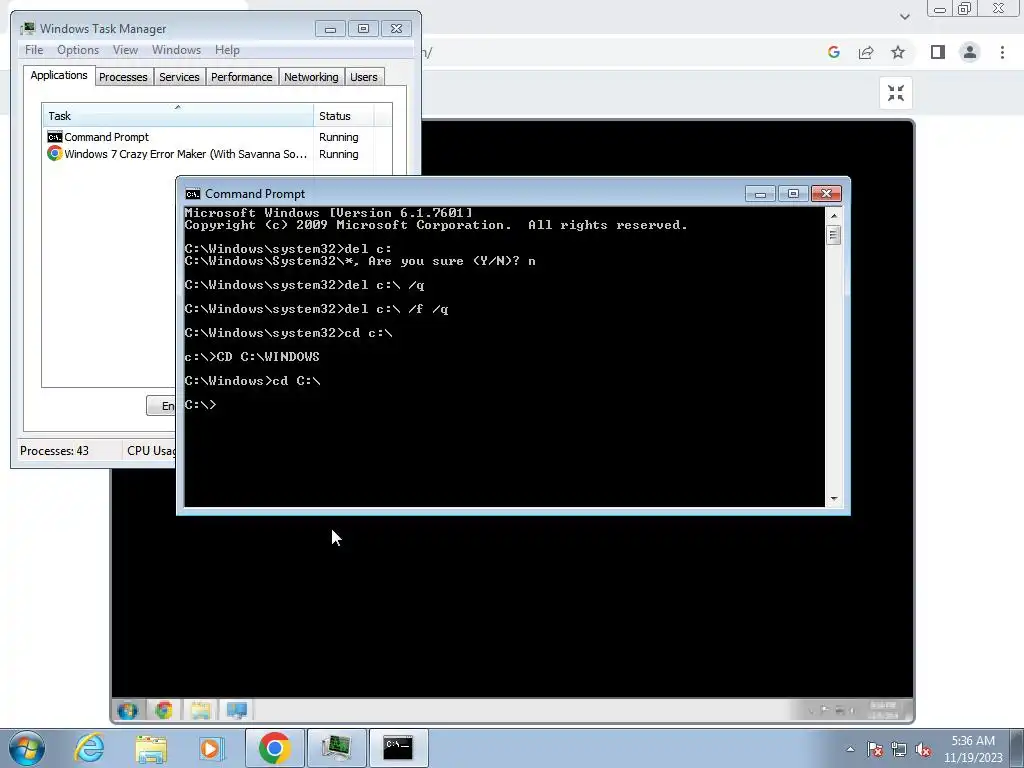
Task: Sort by the Task column header
Action: click(178, 116)
